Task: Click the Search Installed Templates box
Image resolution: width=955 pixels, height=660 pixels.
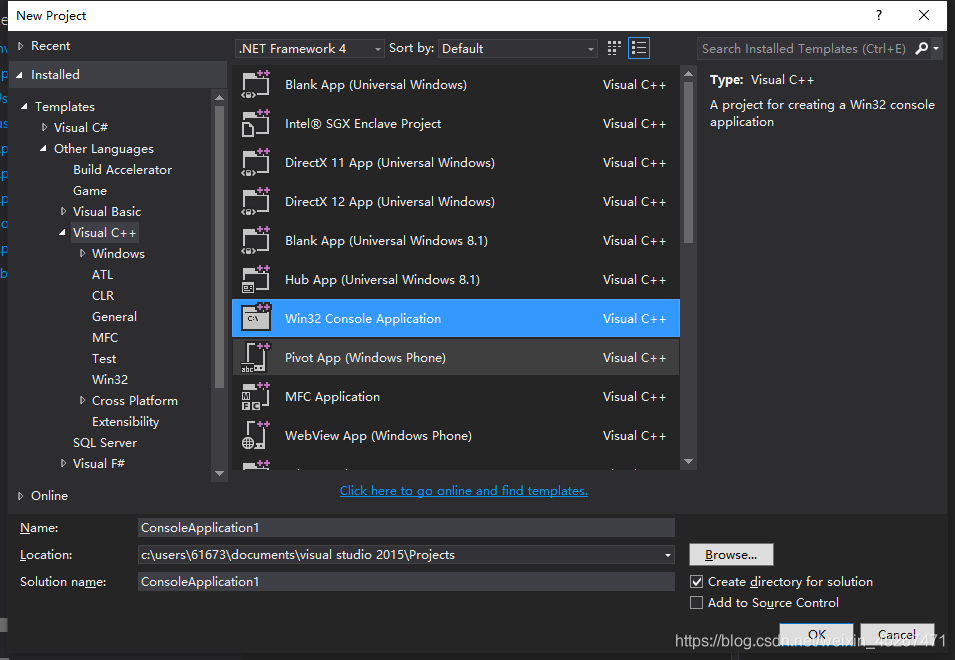Action: click(805, 48)
